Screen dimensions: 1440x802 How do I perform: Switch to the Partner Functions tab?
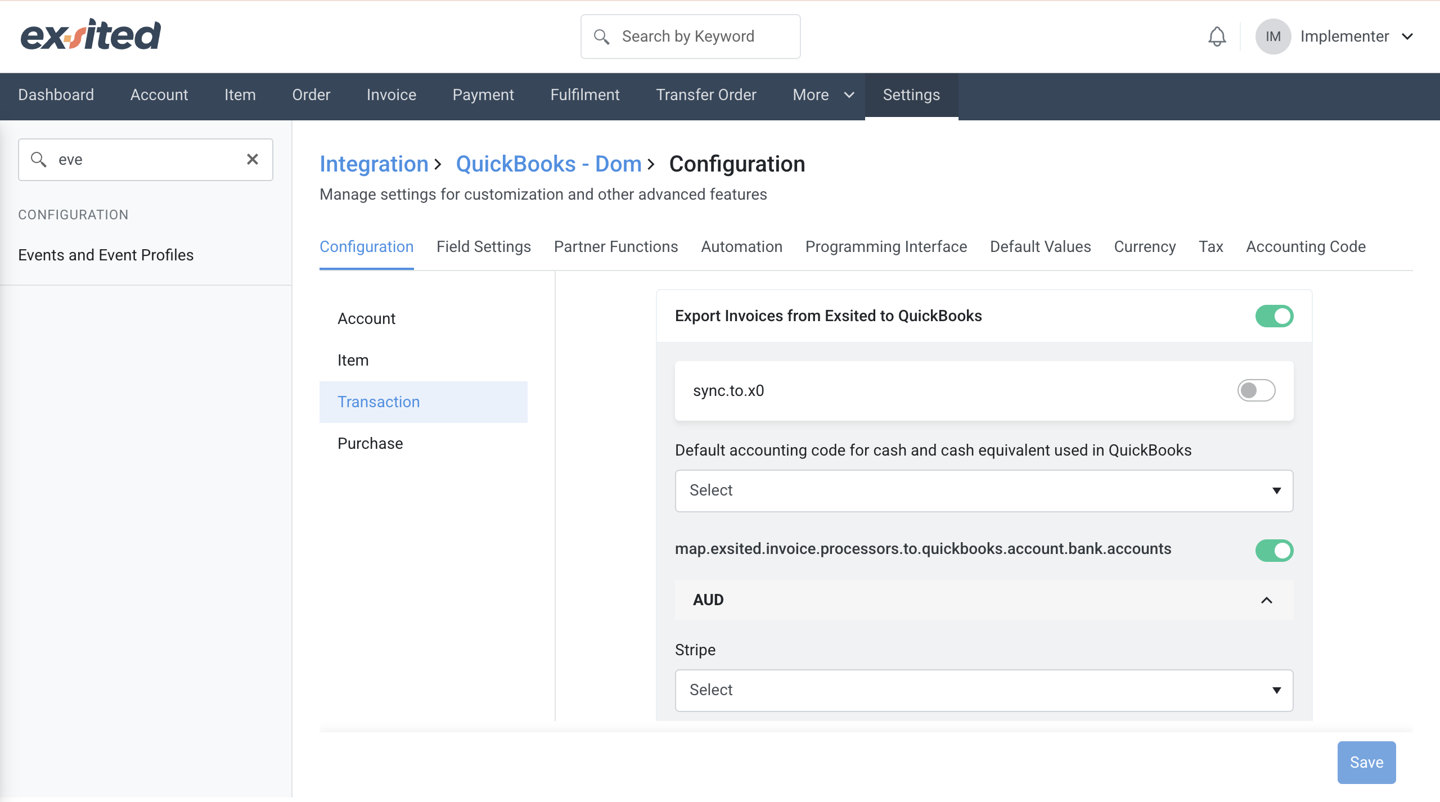pyautogui.click(x=616, y=247)
